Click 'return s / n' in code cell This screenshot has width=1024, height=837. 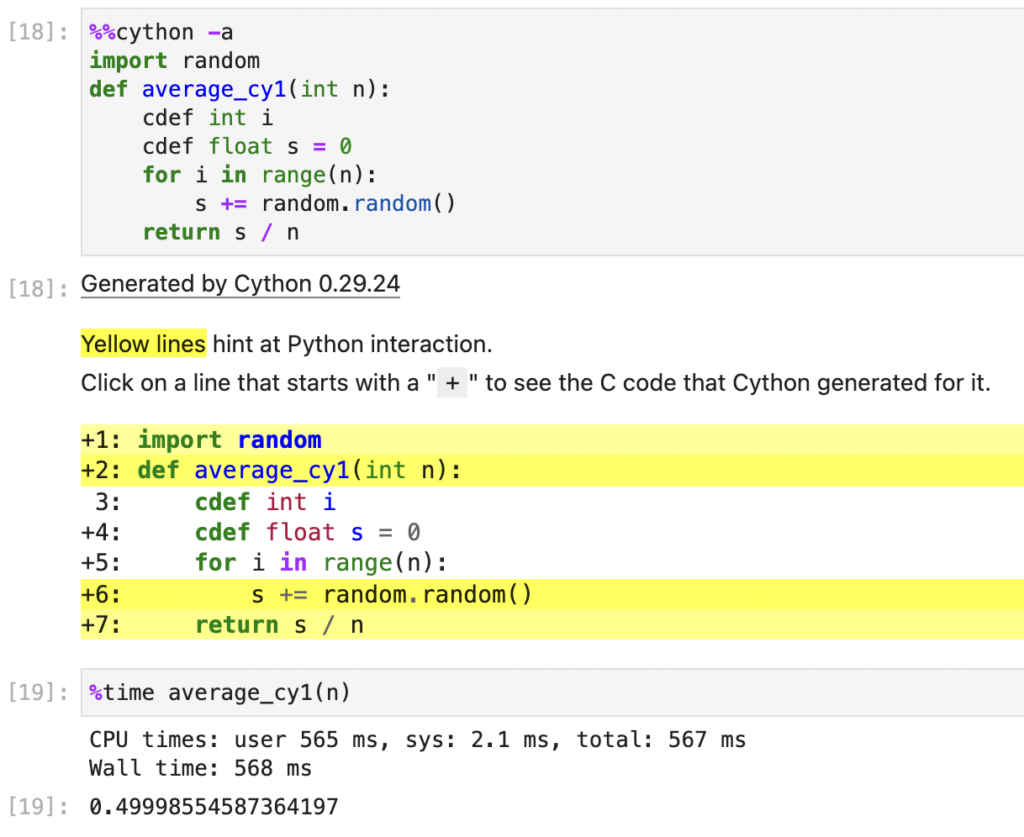click(221, 232)
